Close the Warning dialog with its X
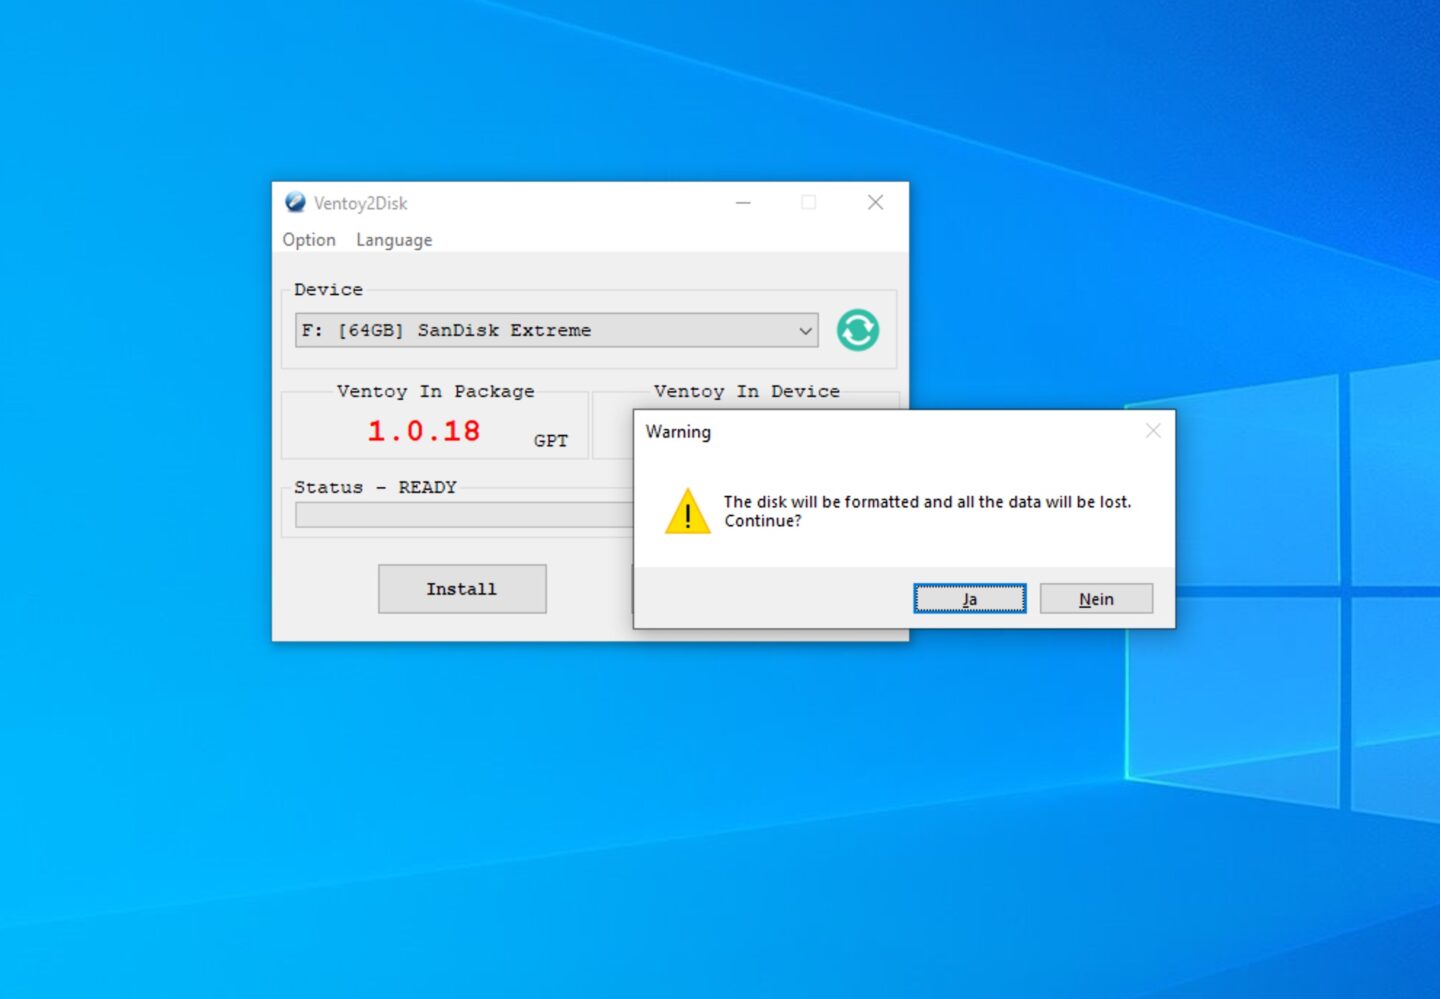The height and width of the screenshot is (999, 1440). 1152,431
